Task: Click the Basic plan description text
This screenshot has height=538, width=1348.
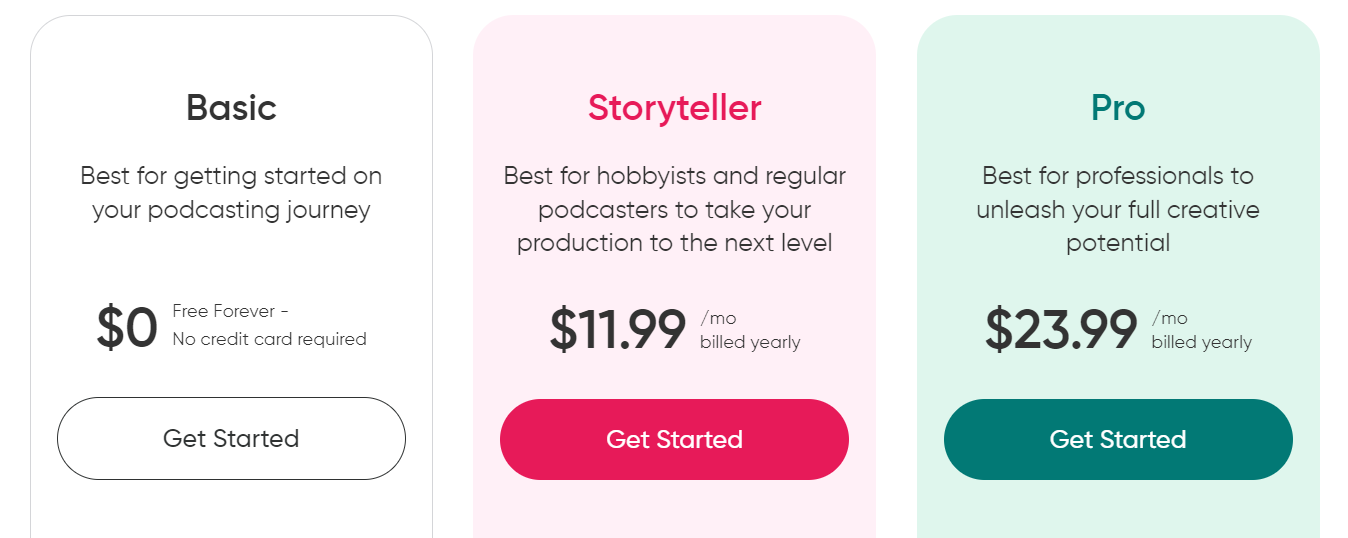Action: pos(231,193)
